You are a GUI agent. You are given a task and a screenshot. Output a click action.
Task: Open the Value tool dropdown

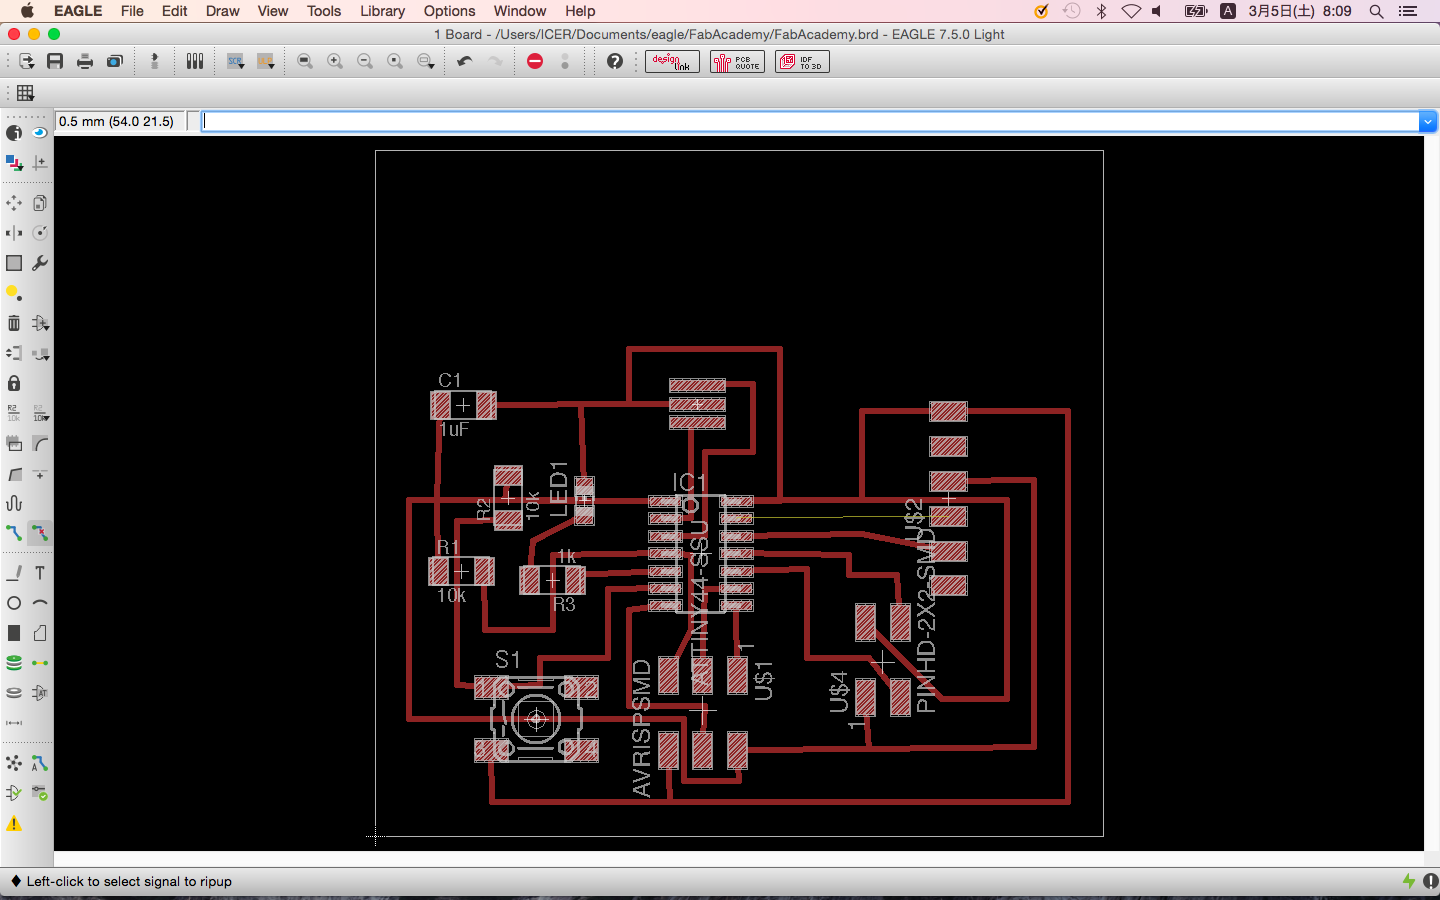40,413
